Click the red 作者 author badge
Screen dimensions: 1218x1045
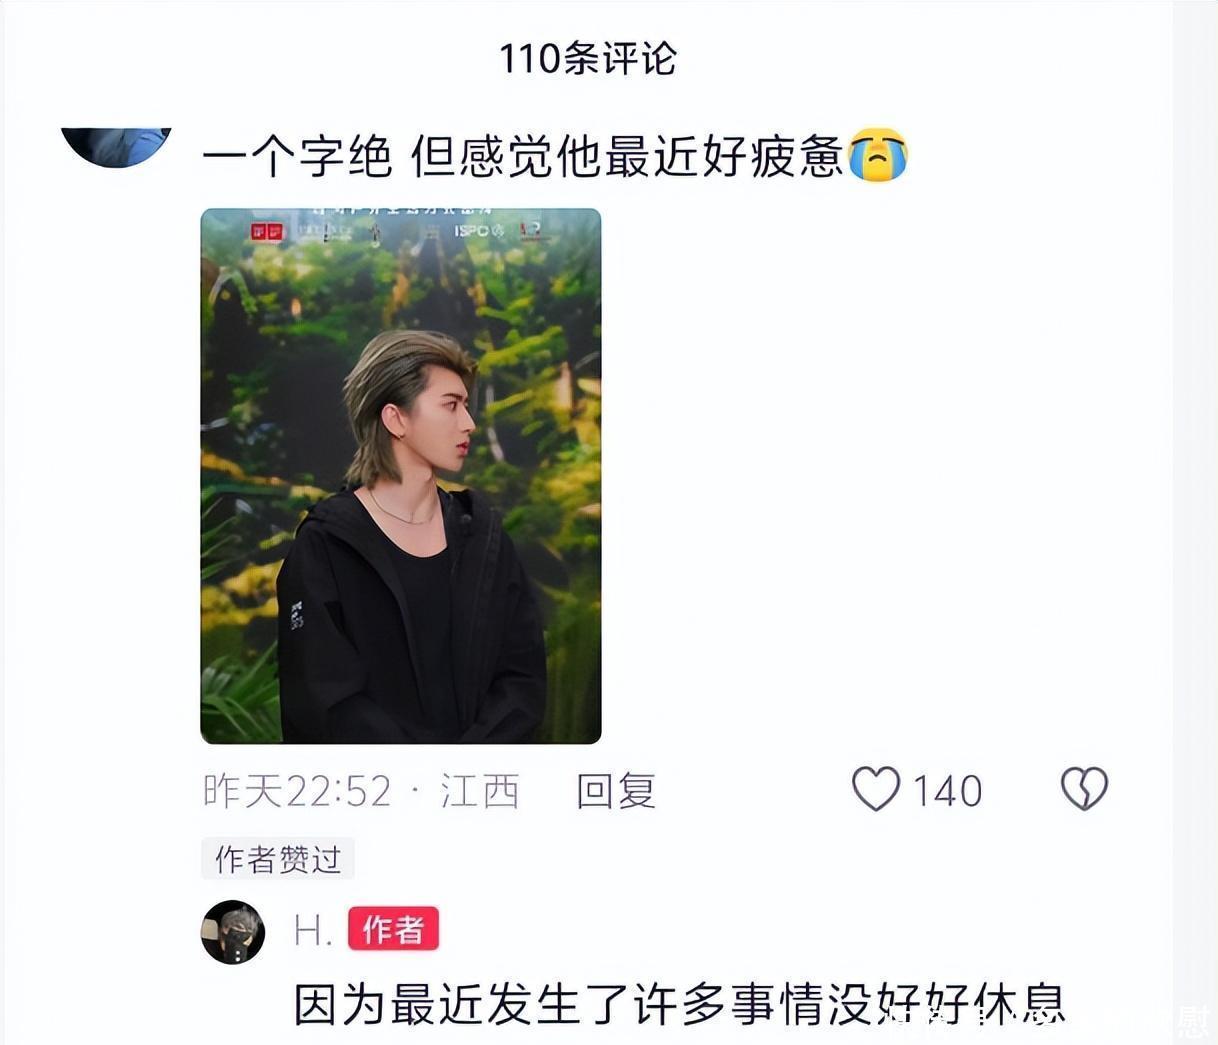(x=393, y=930)
